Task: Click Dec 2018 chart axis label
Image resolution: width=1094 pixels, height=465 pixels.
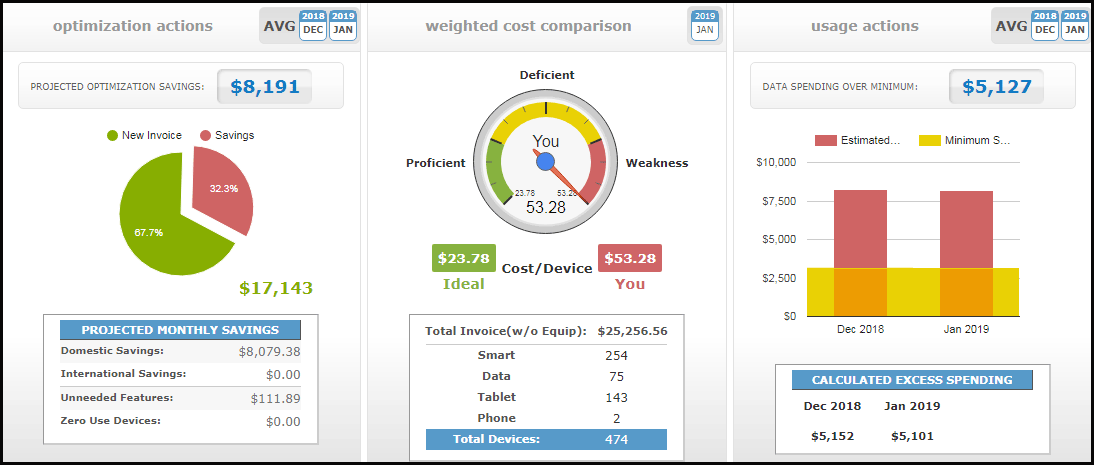Action: [860, 329]
